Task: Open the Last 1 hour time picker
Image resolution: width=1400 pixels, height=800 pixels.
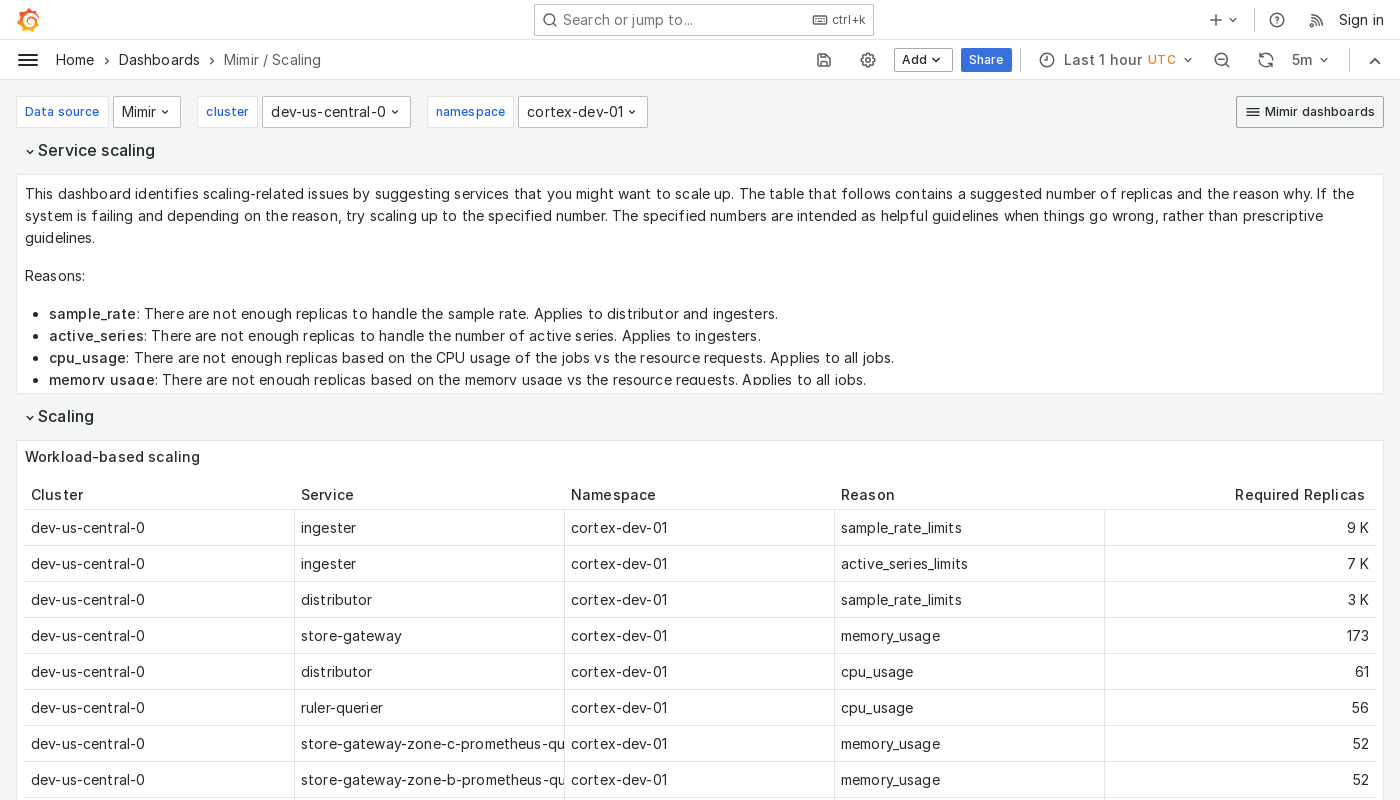Action: pos(1116,60)
